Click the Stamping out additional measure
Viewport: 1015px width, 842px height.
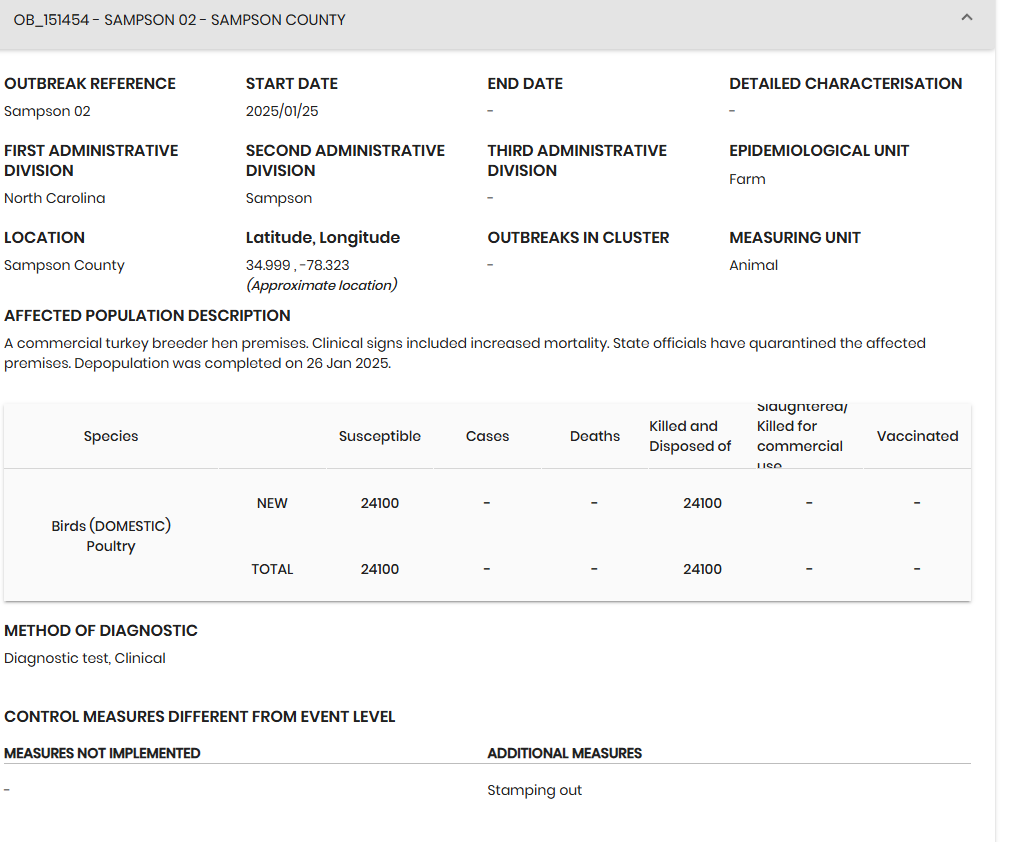[535, 791]
